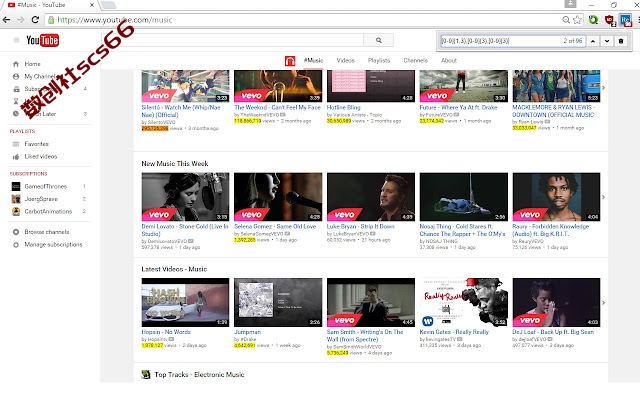Click the bookmark star icon
The image size is (640, 400).
pos(577,20)
